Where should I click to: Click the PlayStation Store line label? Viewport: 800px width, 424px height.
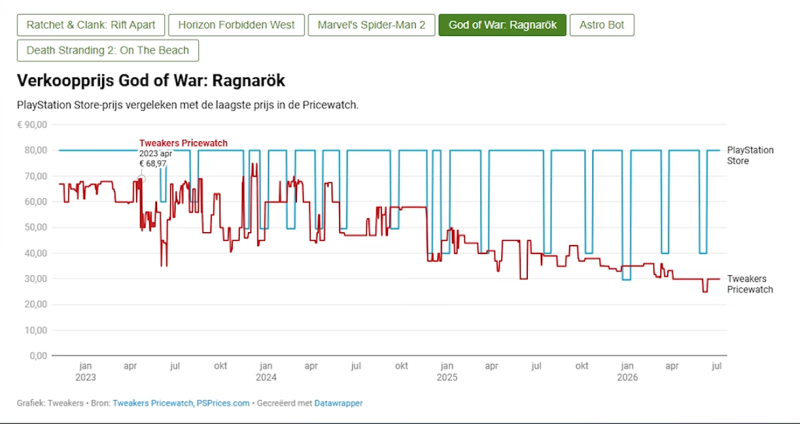pyautogui.click(x=750, y=156)
